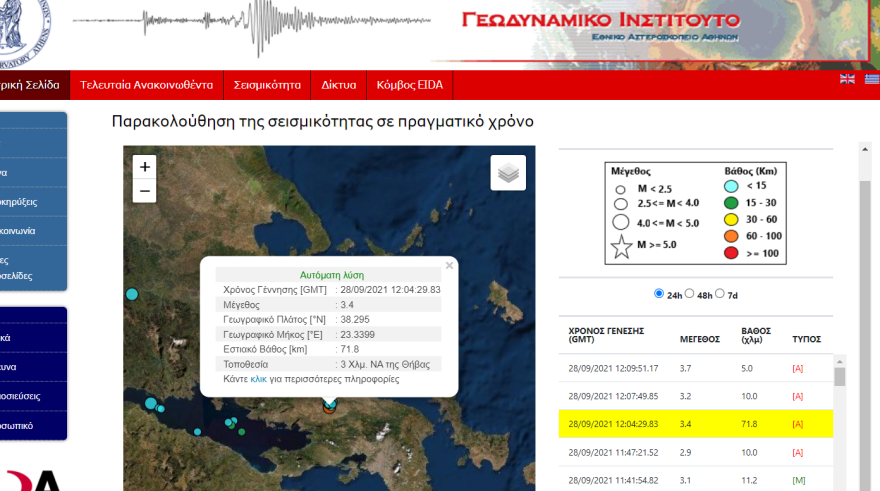This screenshot has height=491, width=880.
Task: Click the yellow '30 - 60' depth swatch
Action: tap(731, 219)
